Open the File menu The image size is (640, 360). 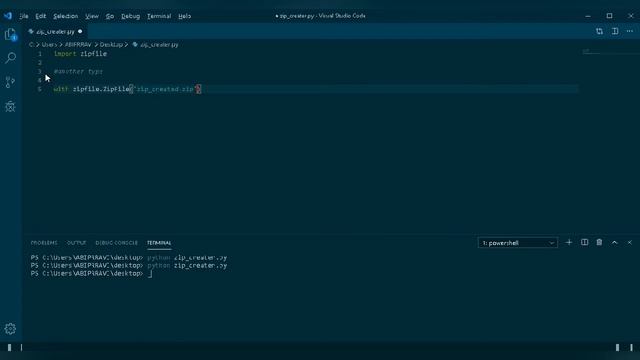(24, 16)
